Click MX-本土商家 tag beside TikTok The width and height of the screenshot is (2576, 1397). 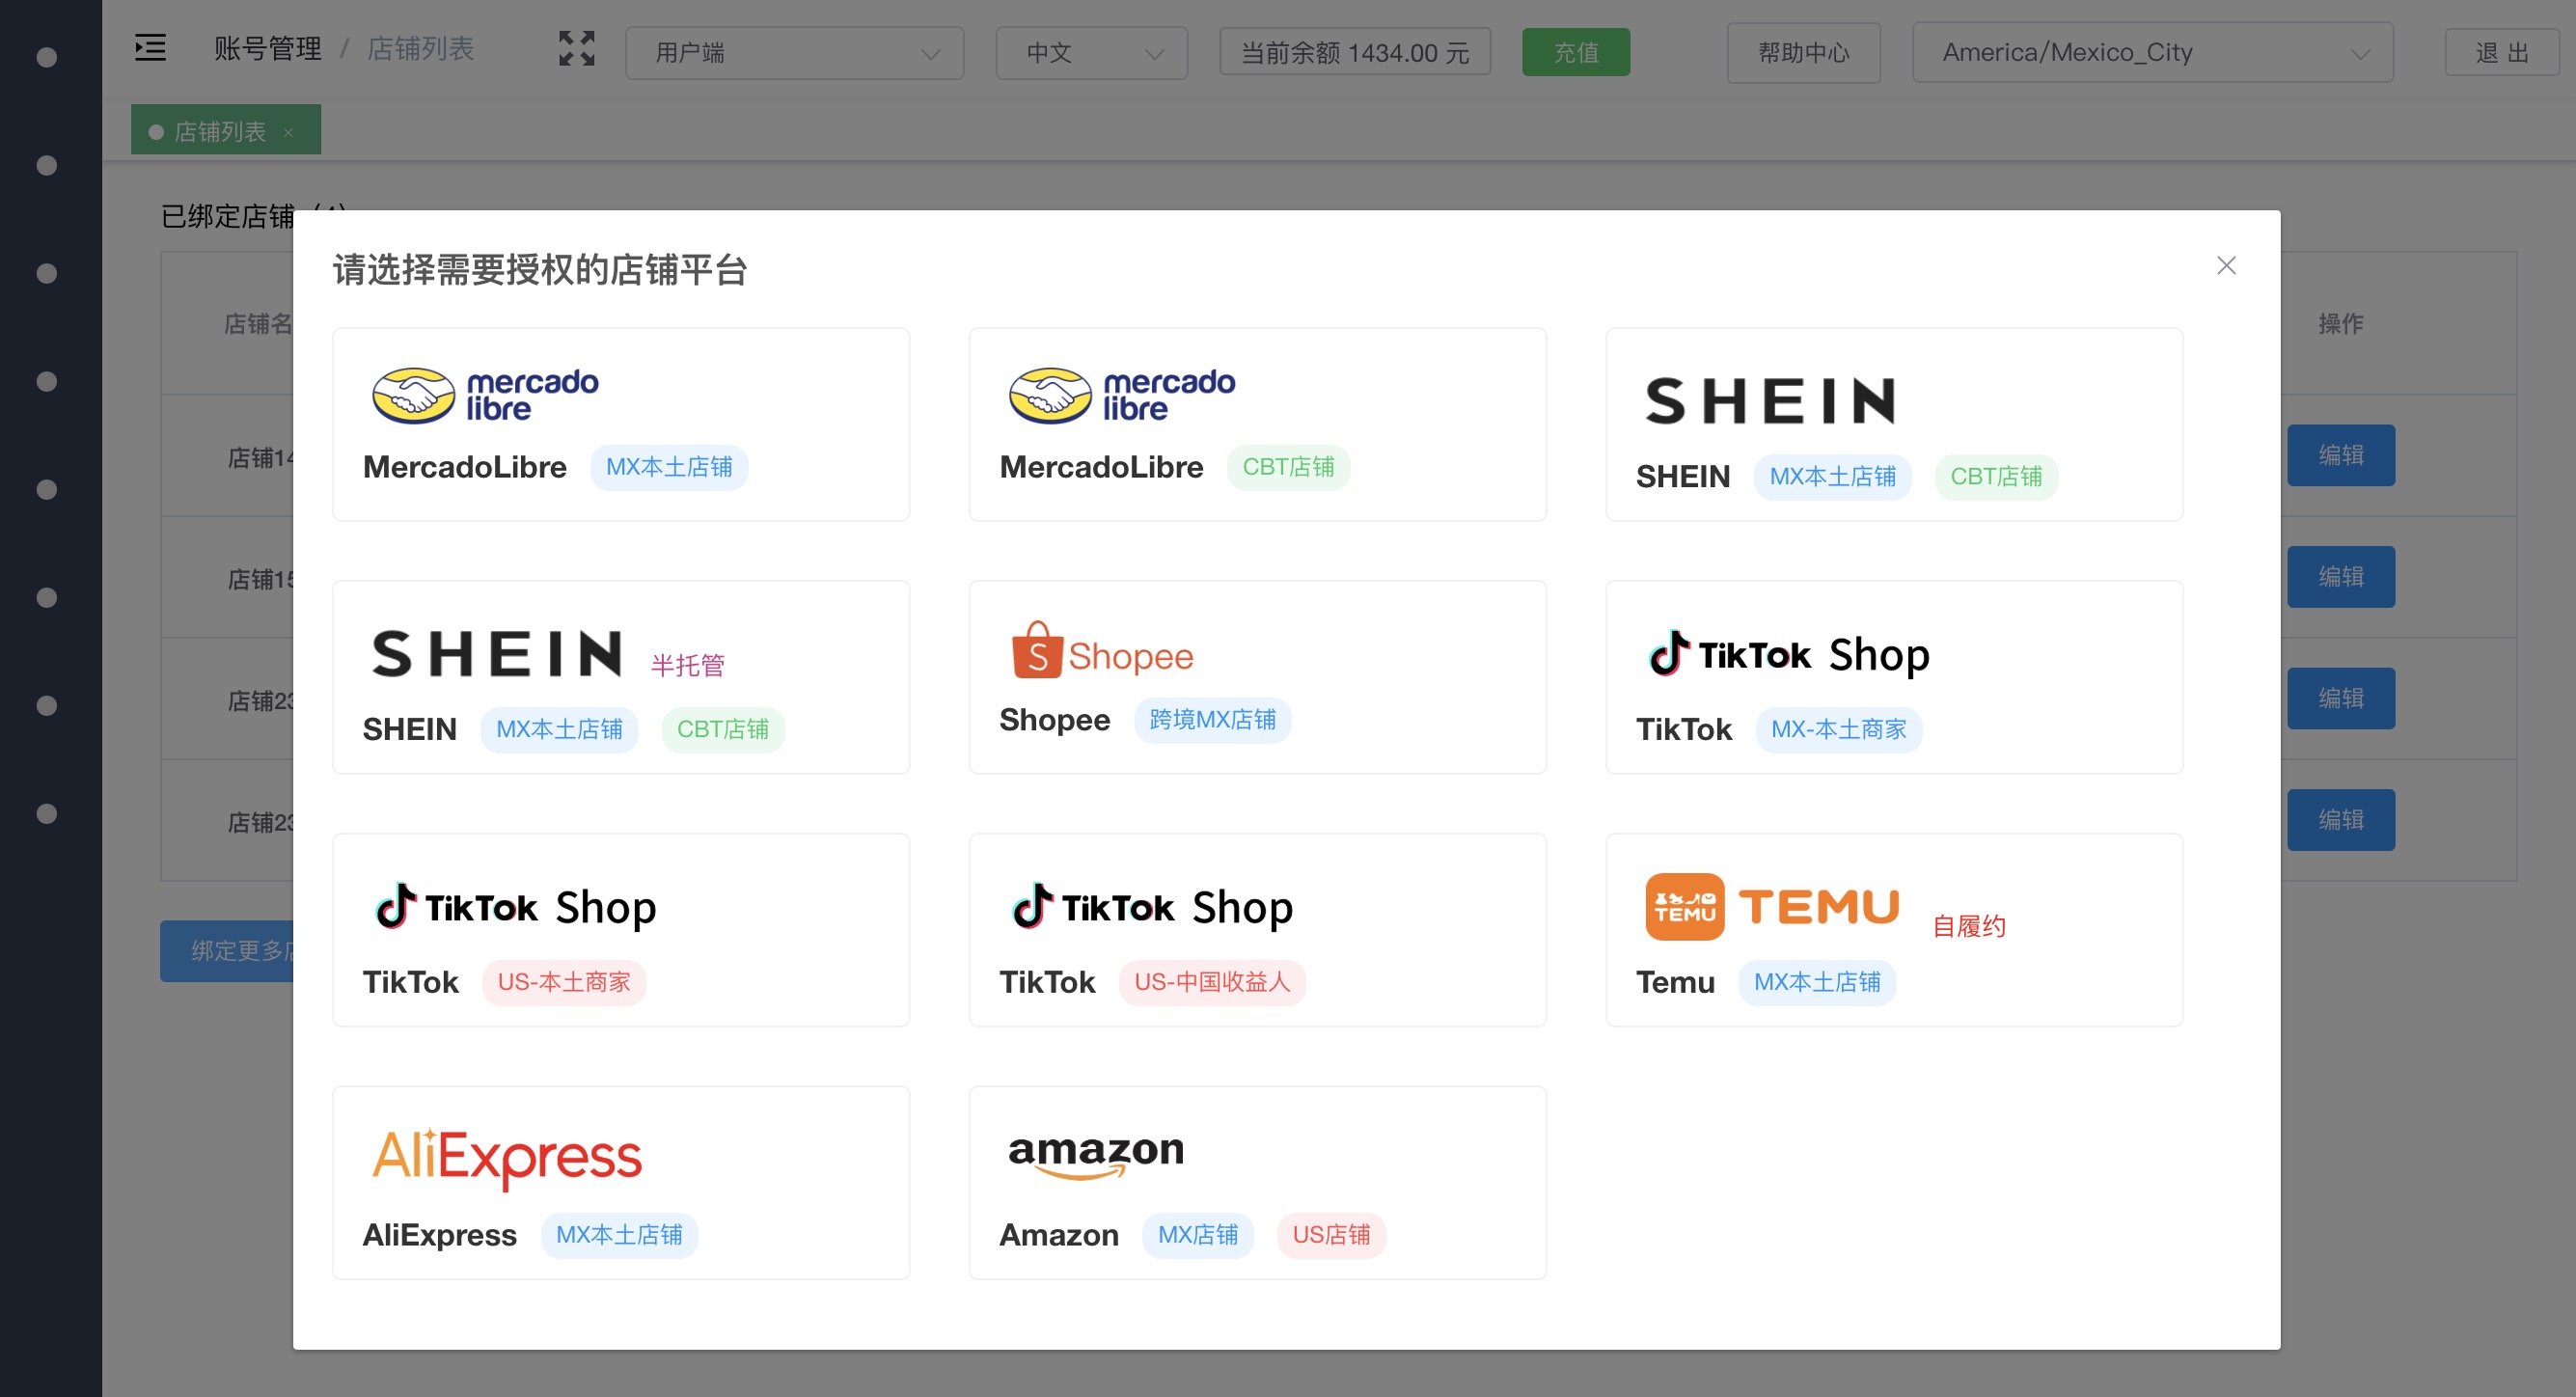click(x=1838, y=729)
